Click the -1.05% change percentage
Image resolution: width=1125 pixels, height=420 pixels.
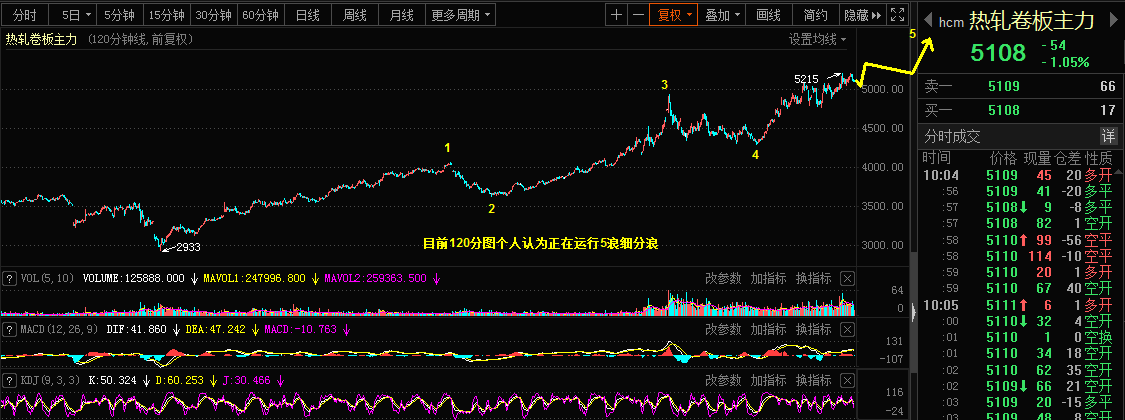[1065, 62]
